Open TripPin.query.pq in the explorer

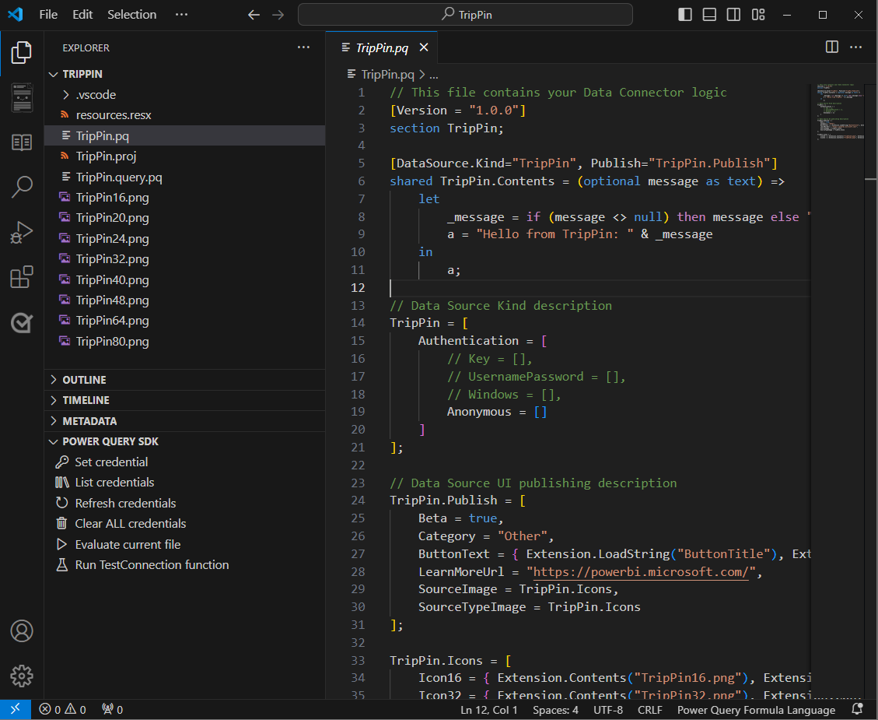tap(118, 177)
